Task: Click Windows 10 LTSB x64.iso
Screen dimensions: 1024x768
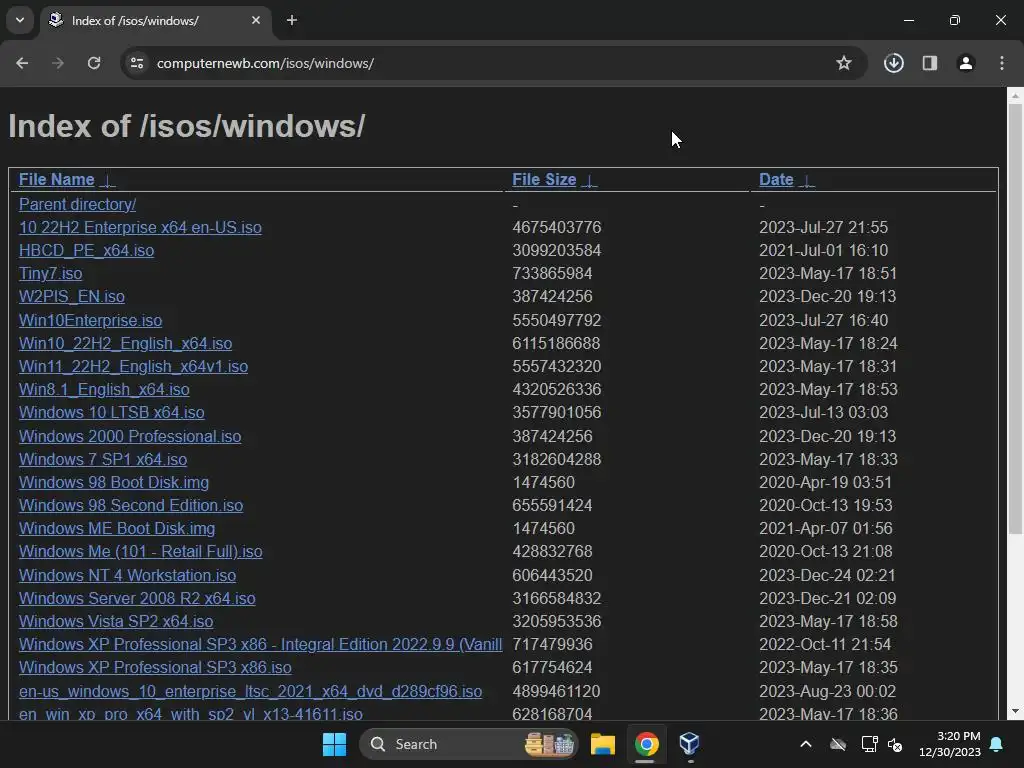Action: click(111, 413)
